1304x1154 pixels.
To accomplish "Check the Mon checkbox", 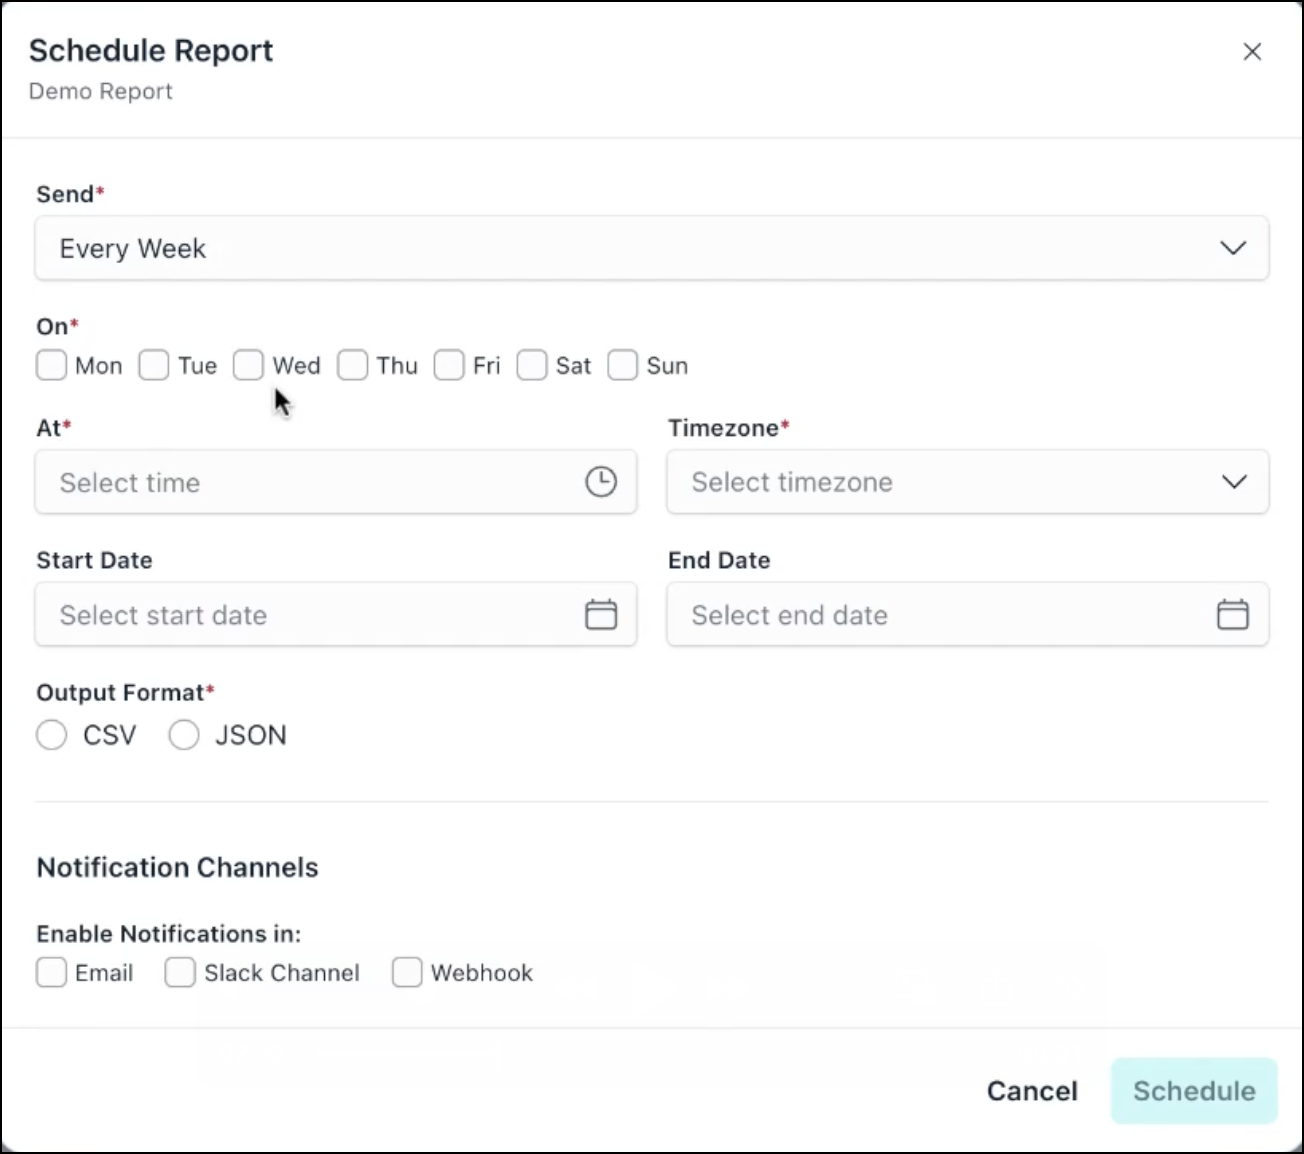I will coord(51,365).
